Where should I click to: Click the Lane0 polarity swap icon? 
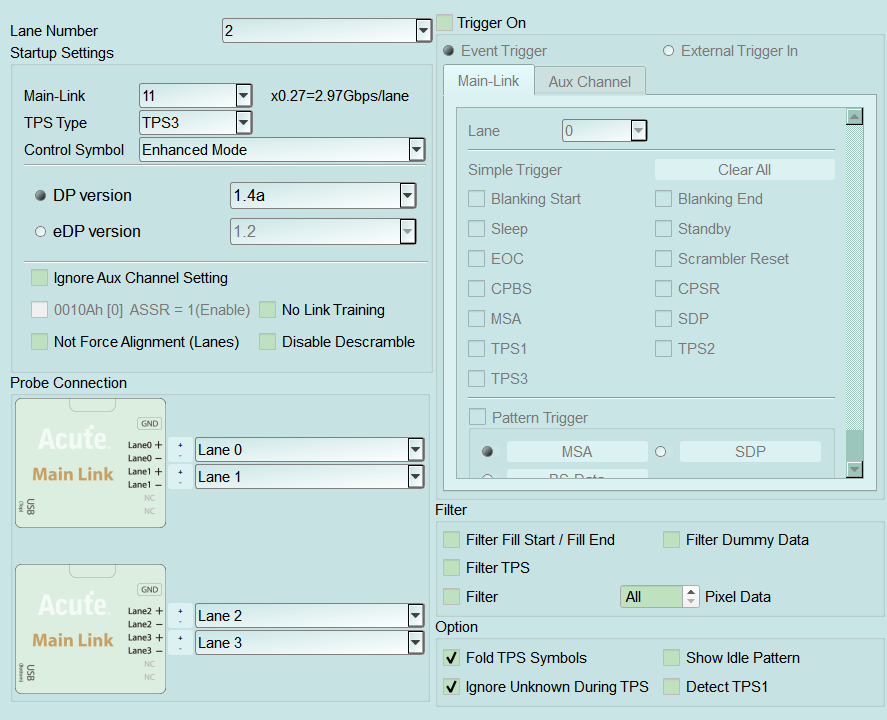(180, 450)
